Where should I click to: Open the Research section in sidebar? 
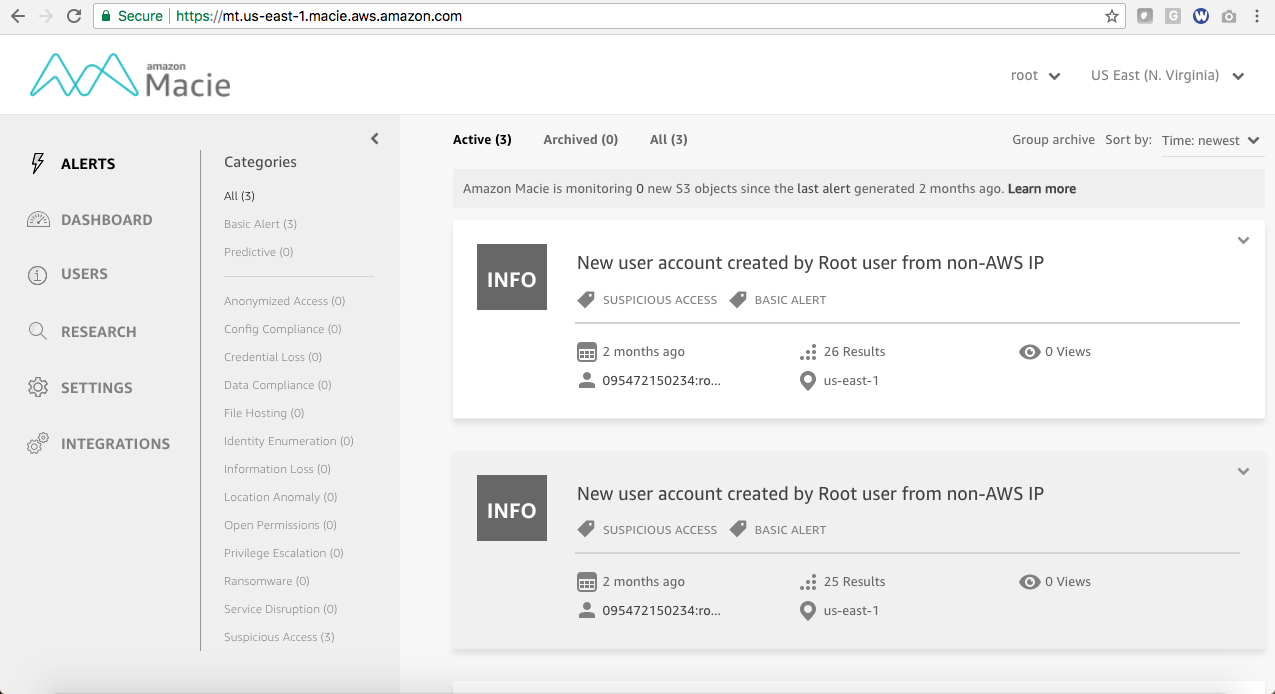pyautogui.click(x=99, y=332)
